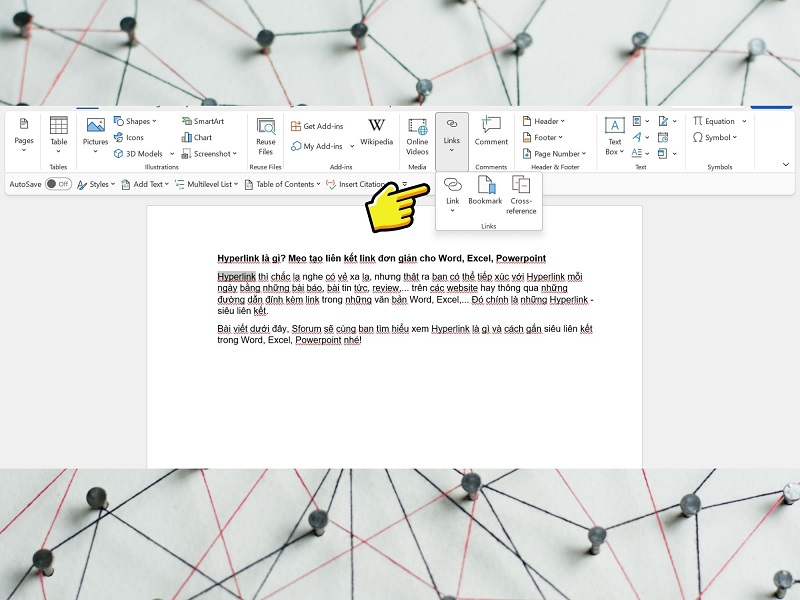The image size is (800, 600).
Task: Launch the Wikipedia add-in
Action: click(x=377, y=132)
